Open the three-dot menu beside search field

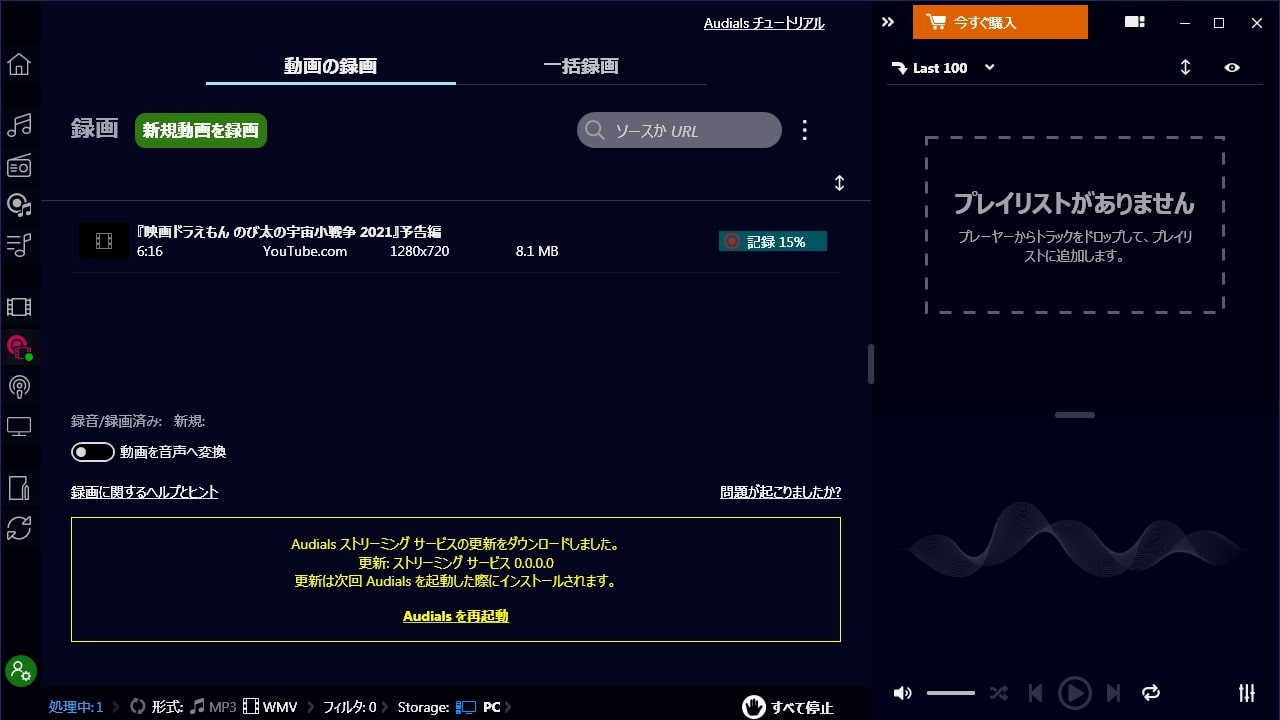coord(804,129)
